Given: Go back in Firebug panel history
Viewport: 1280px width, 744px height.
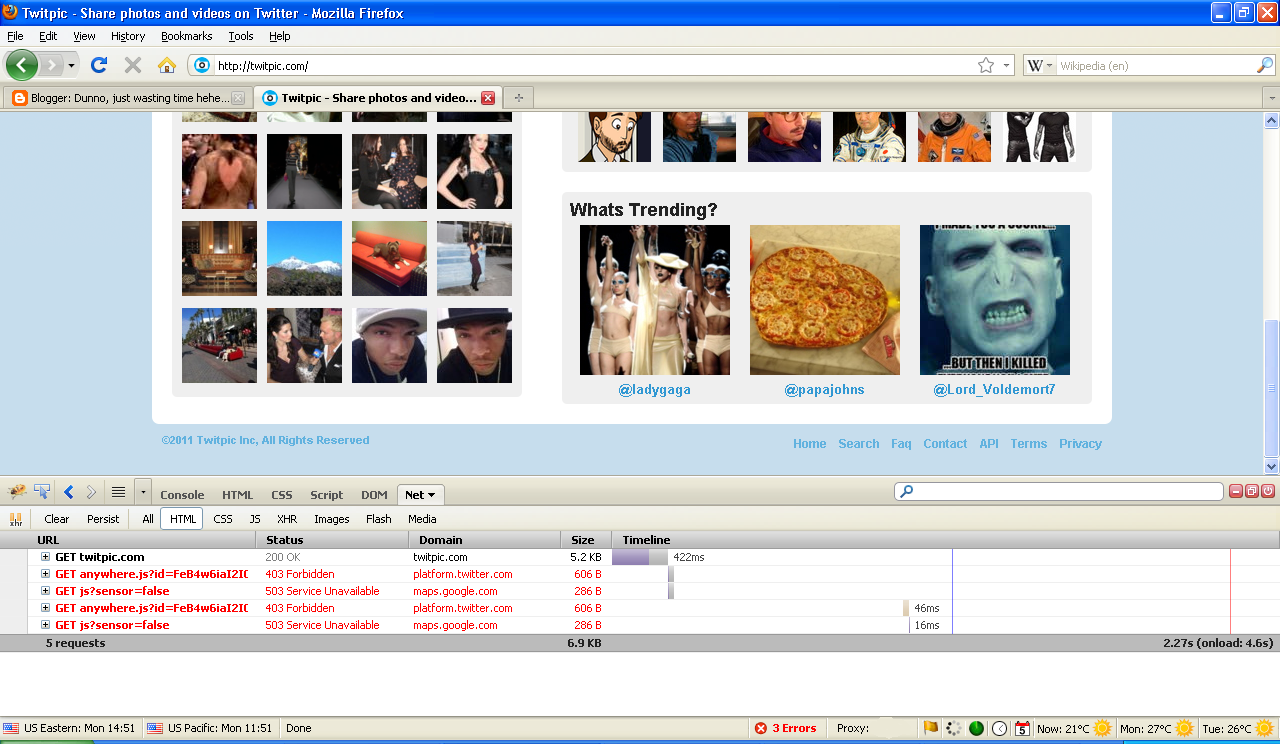Looking at the screenshot, I should pos(69,492).
